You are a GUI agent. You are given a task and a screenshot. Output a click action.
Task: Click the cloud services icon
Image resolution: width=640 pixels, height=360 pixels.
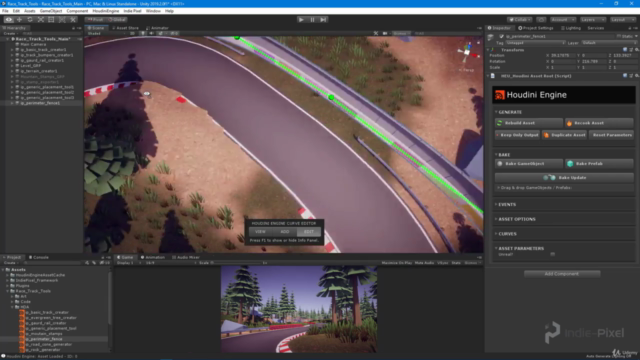click(541, 20)
